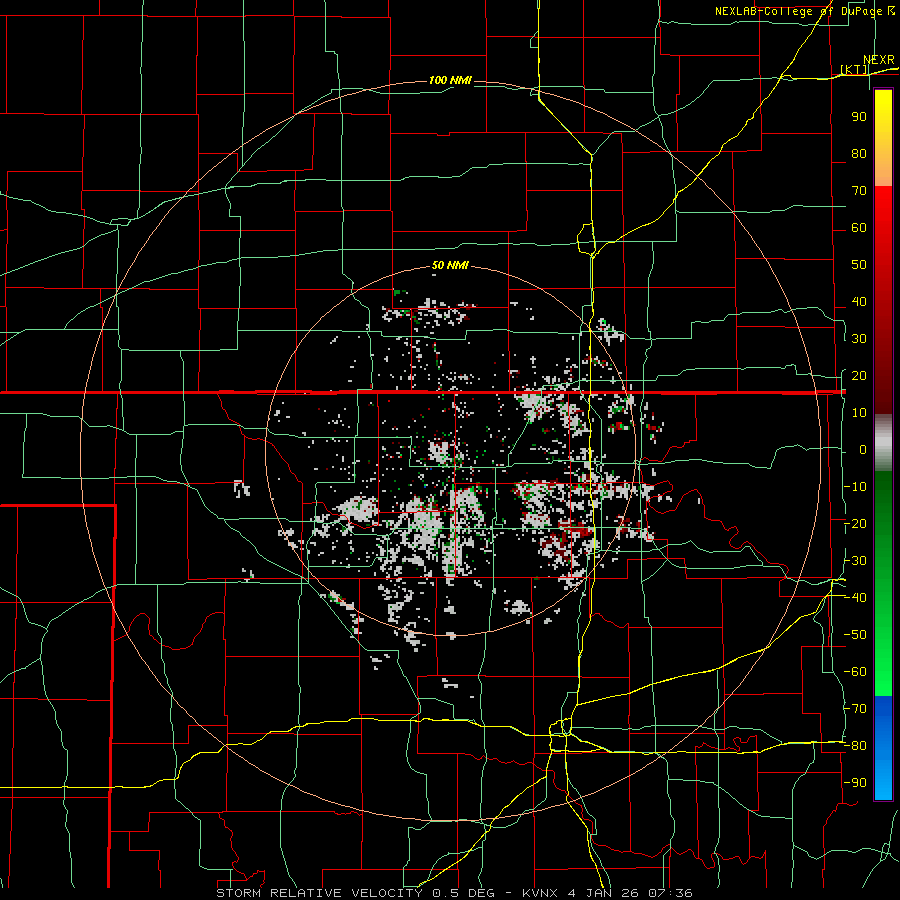Click the 50 value on velocity scale
Image resolution: width=900 pixels, height=900 pixels.
pyautogui.click(x=859, y=265)
